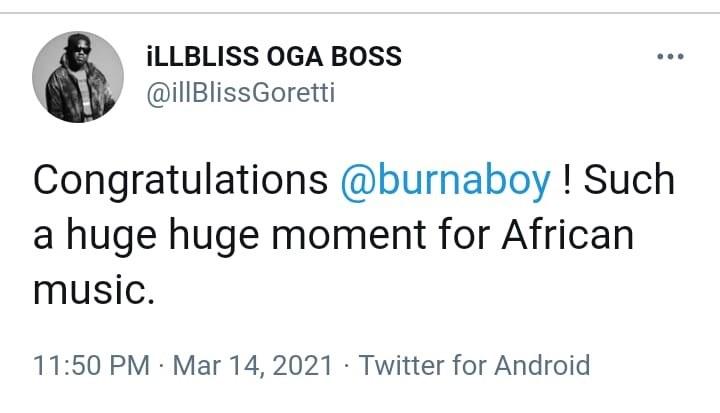
Task: Click the year 2021 in the date
Action: pos(301,365)
